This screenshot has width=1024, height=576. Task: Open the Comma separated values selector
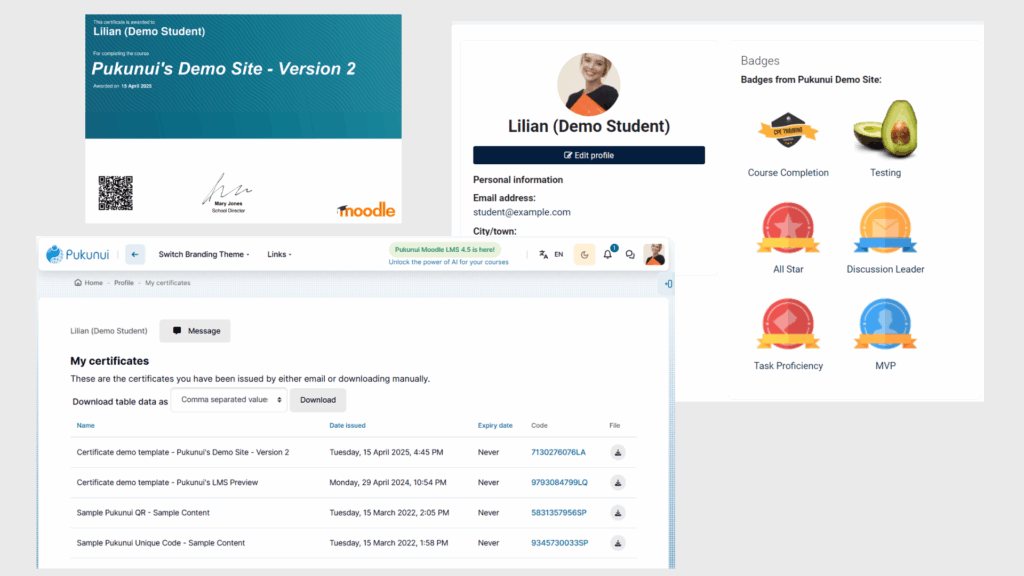[x=229, y=400]
